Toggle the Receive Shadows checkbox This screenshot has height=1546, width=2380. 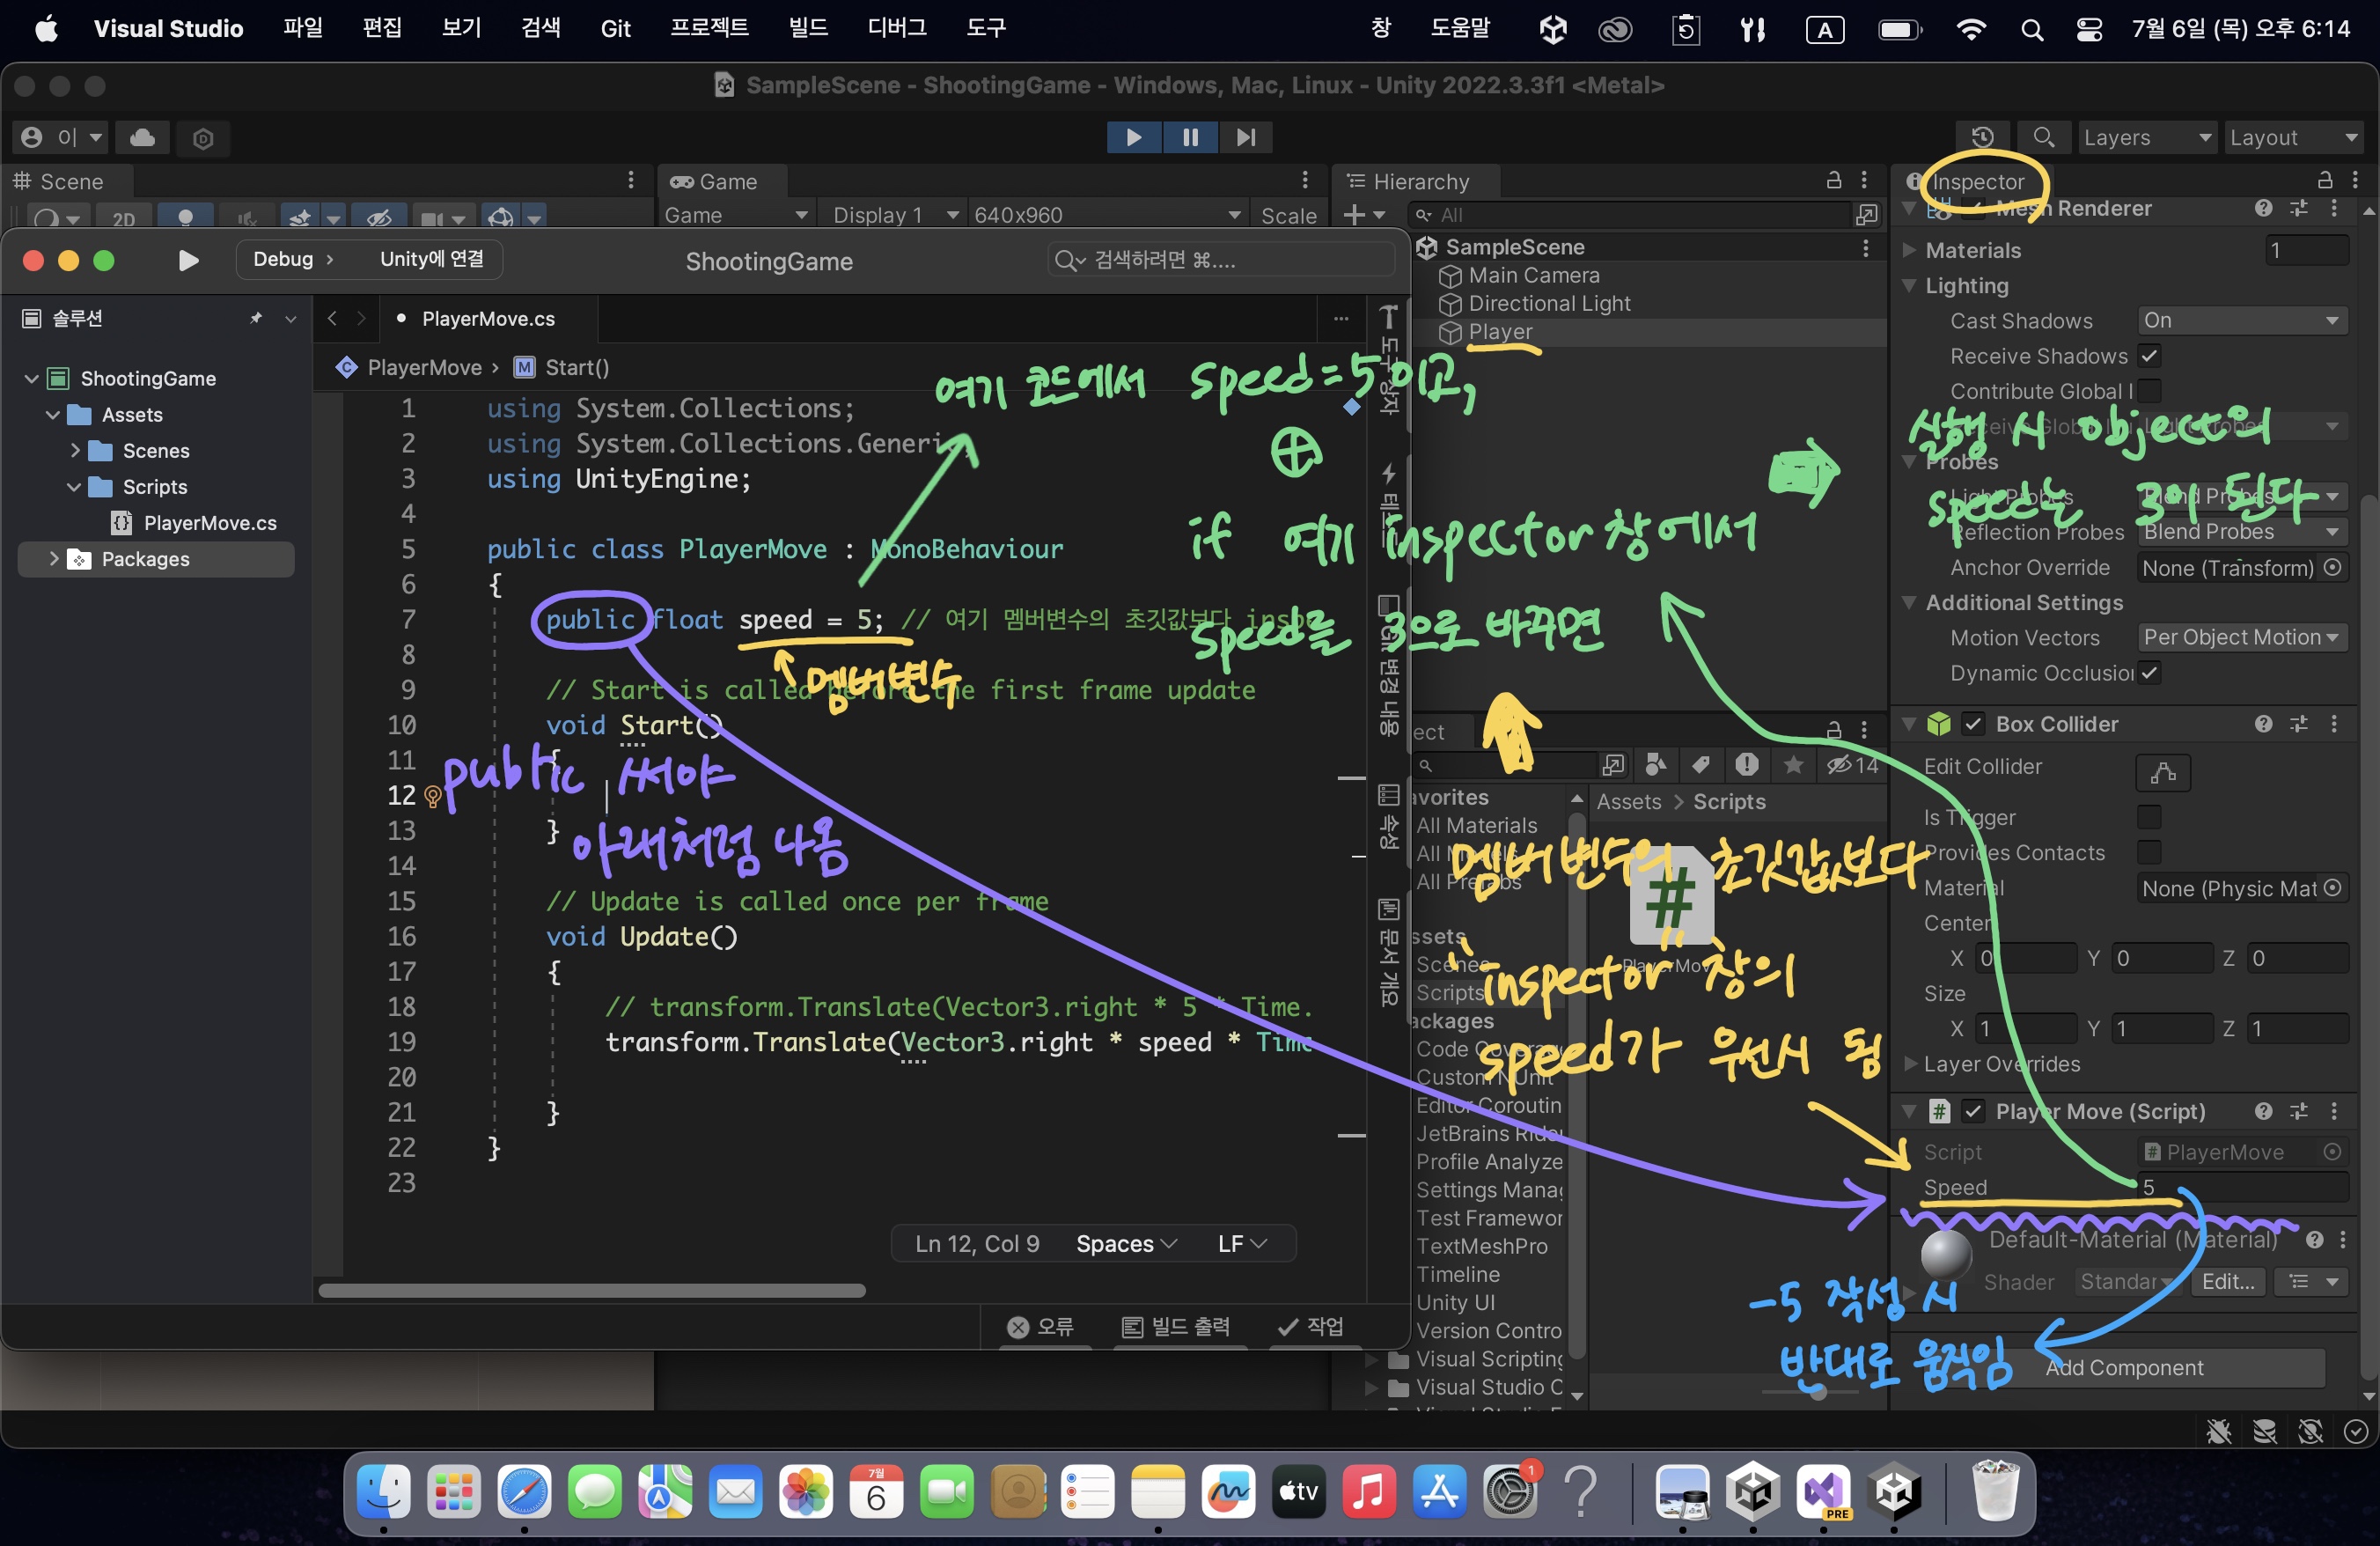[x=2149, y=356]
